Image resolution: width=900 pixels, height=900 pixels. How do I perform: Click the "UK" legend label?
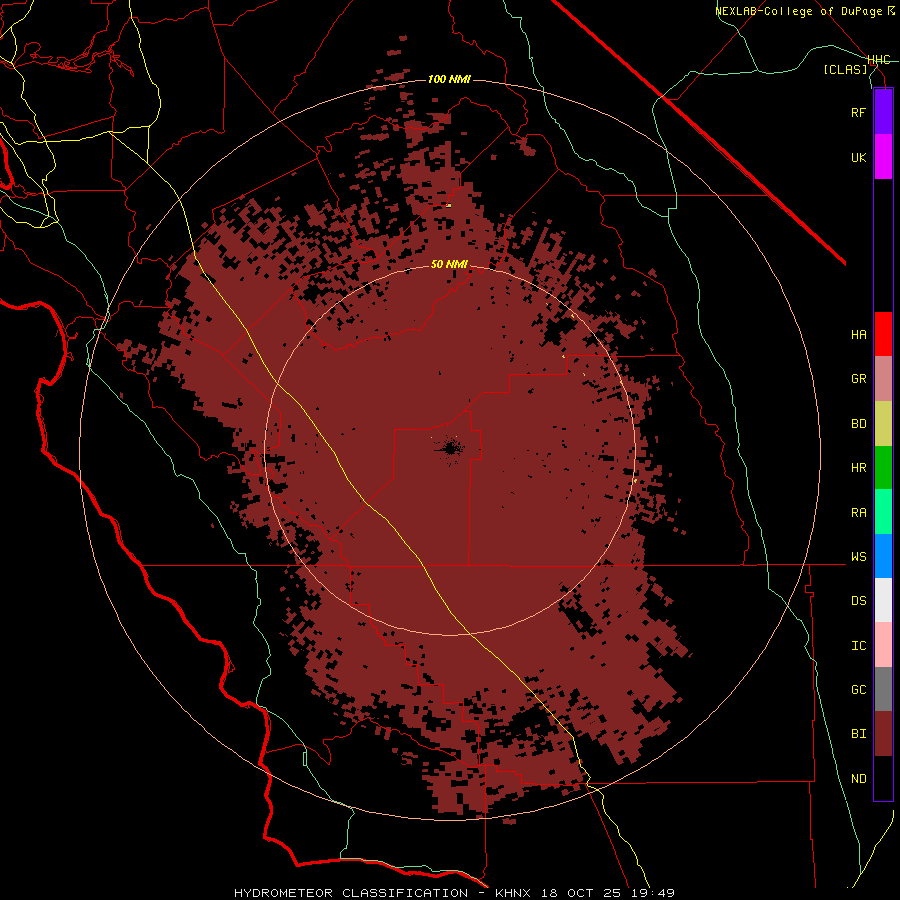click(x=858, y=157)
